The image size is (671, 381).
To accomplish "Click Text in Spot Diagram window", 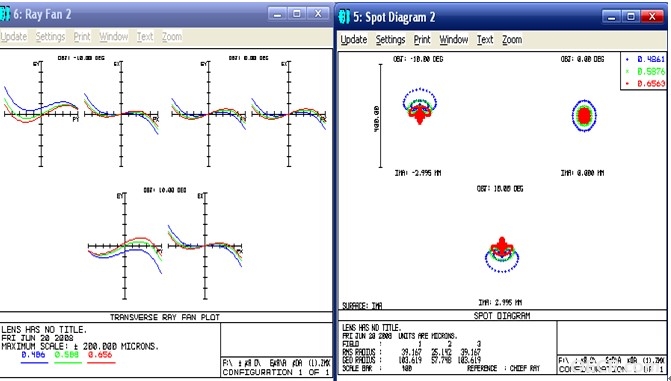I will [x=485, y=39].
